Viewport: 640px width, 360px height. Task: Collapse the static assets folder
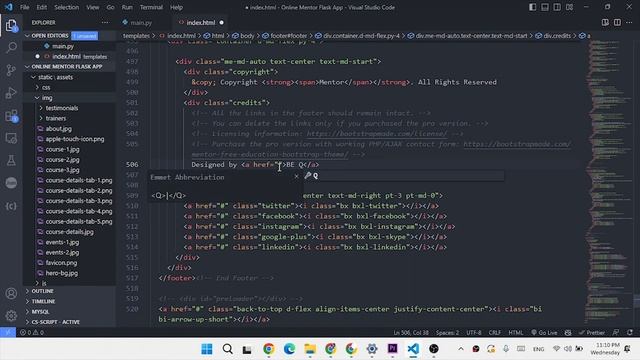pyautogui.click(x=56, y=77)
